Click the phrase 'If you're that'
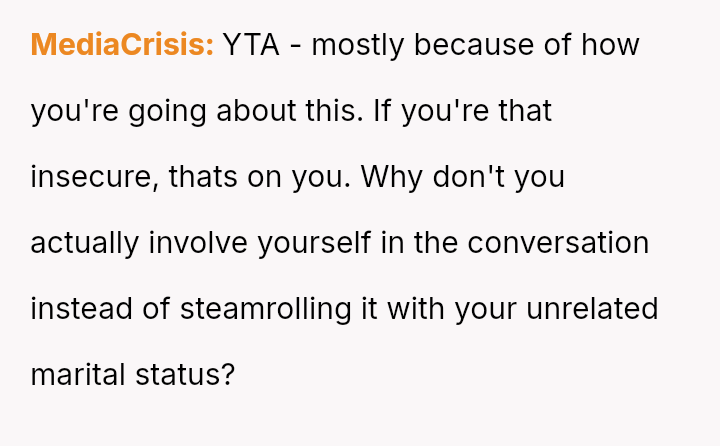 [x=463, y=111]
